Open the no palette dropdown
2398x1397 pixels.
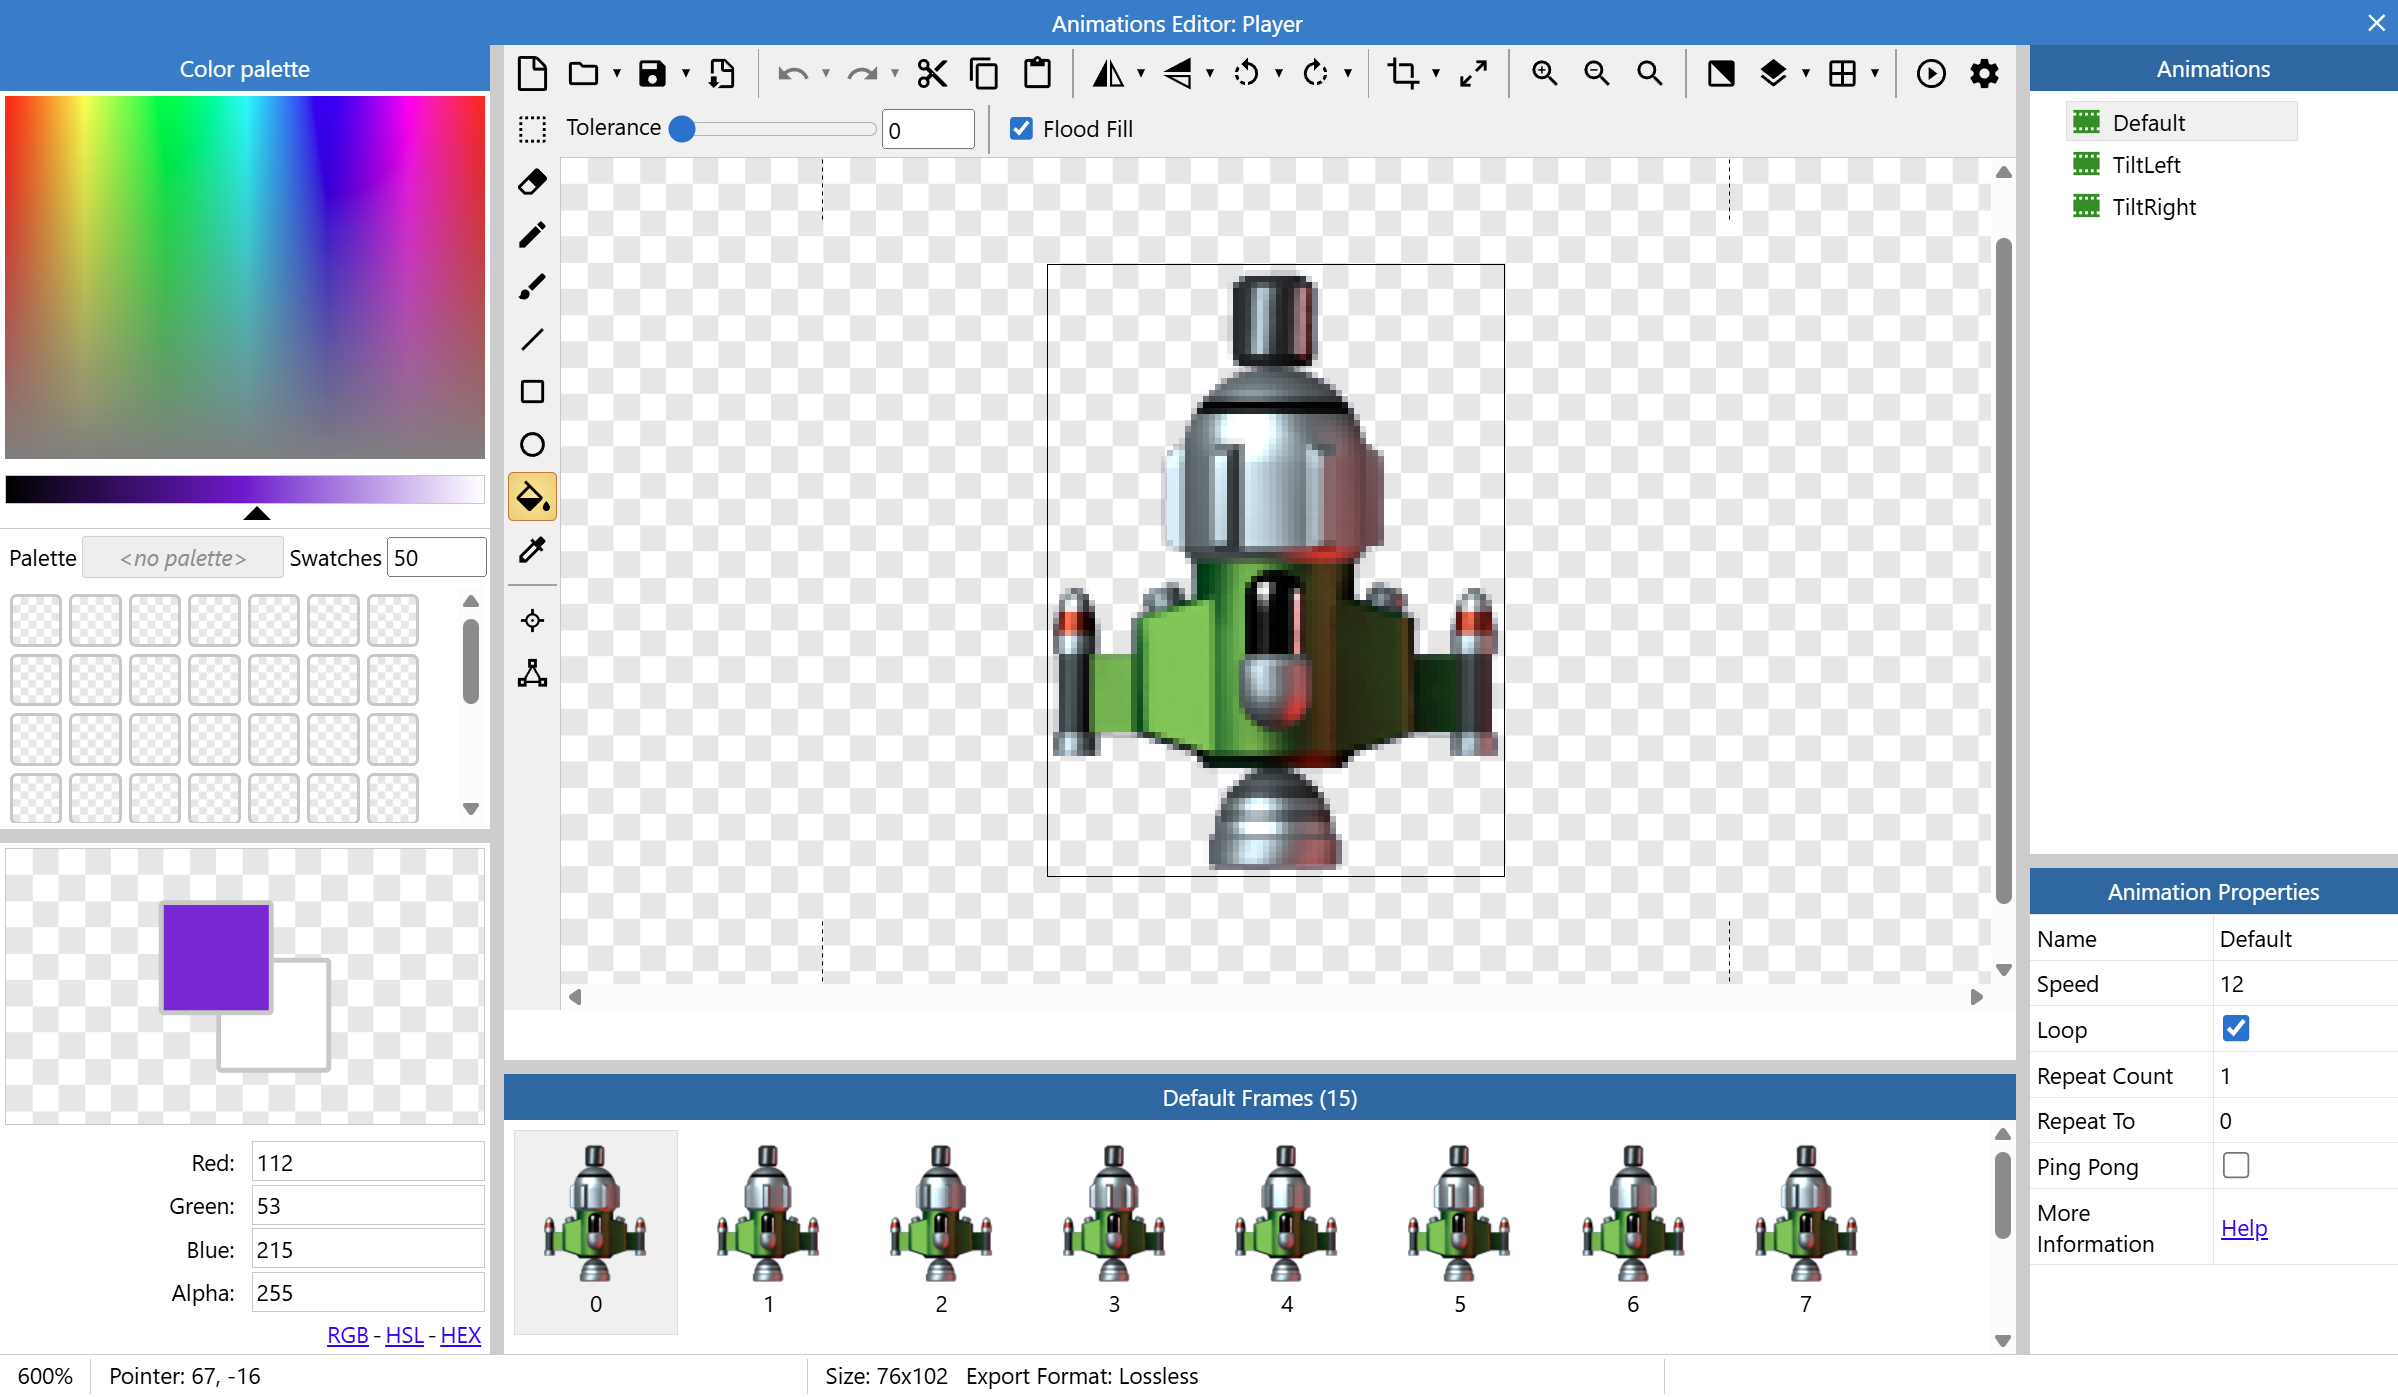click(x=183, y=558)
